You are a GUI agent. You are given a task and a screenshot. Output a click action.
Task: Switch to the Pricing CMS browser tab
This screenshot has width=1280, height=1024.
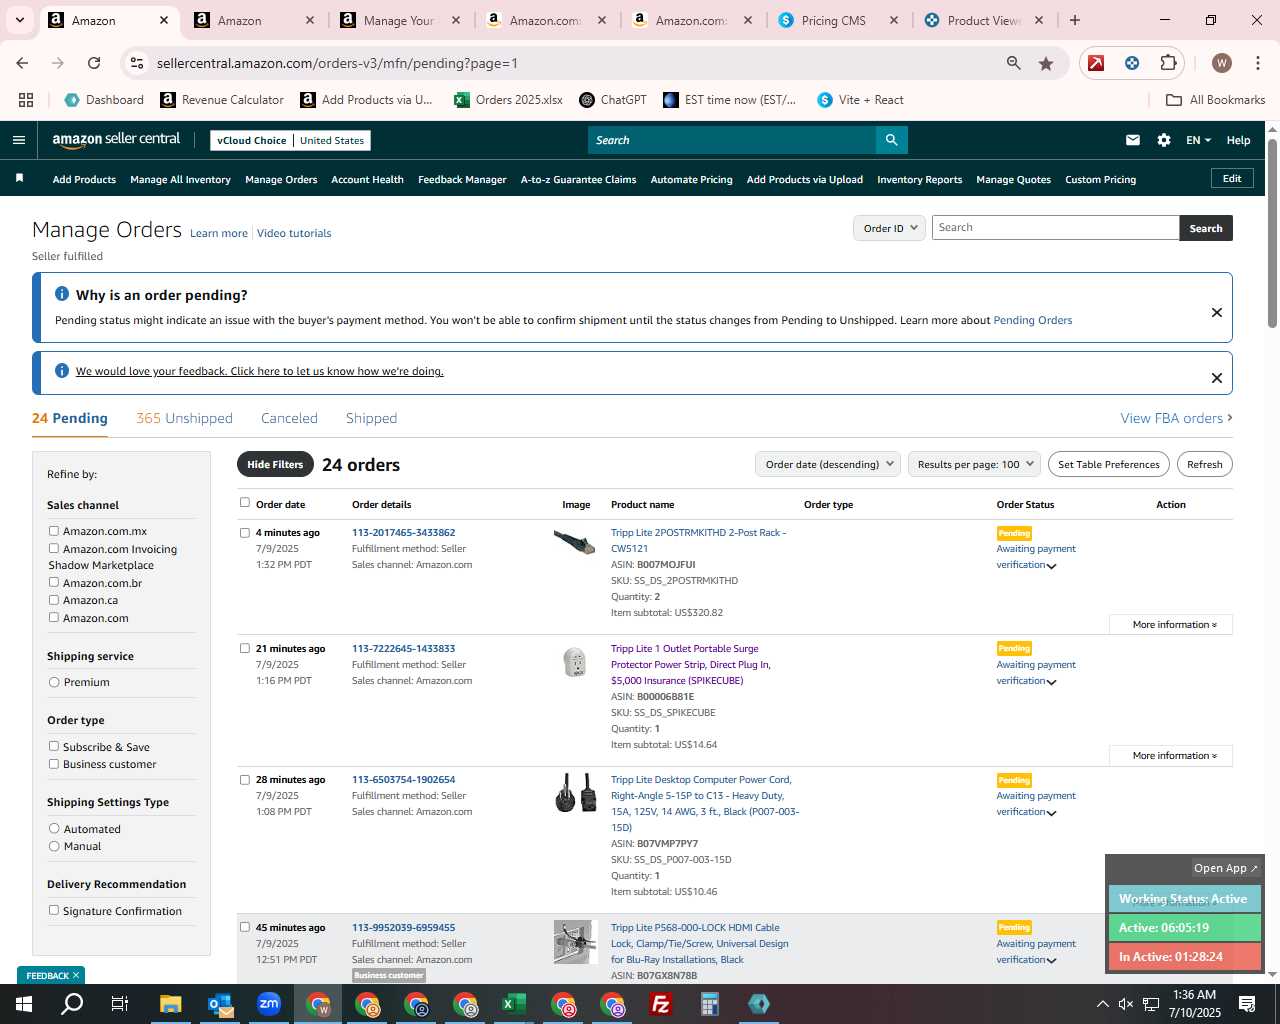pyautogui.click(x=838, y=20)
